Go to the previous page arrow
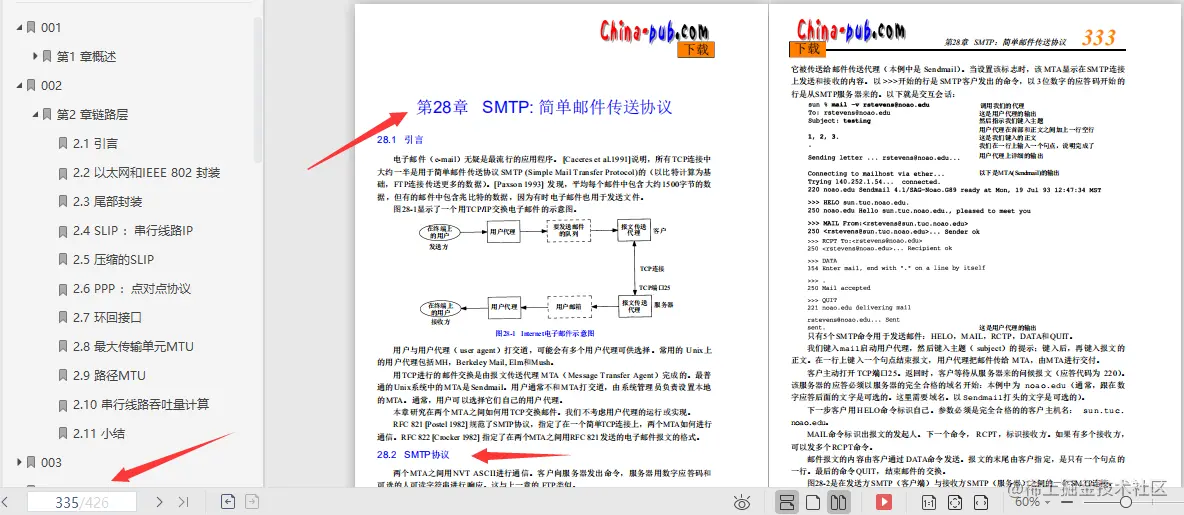Viewport: 1184px width, 515px height. (x=5, y=501)
